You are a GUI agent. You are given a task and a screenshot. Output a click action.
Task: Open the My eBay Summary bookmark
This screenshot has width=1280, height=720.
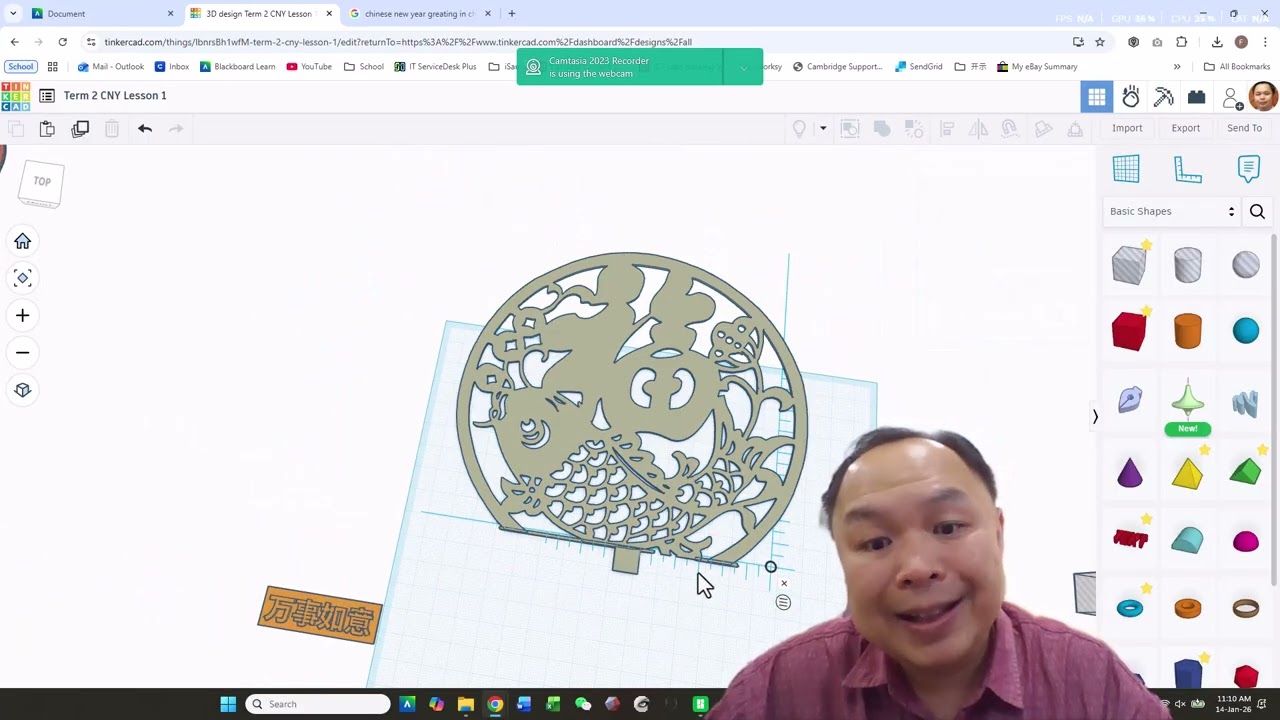1037,67
